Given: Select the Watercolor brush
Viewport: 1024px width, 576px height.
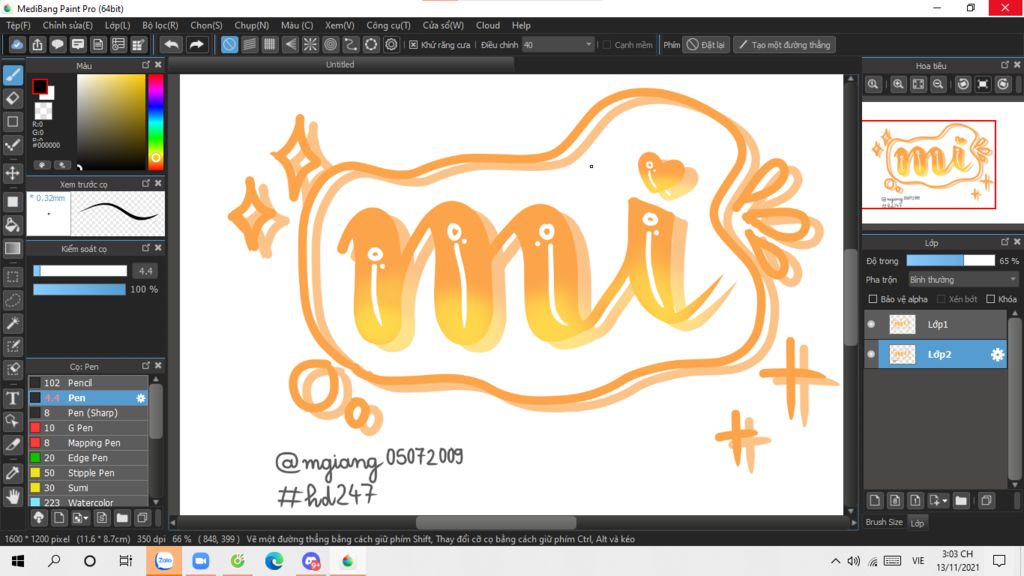Looking at the screenshot, I should coord(88,502).
